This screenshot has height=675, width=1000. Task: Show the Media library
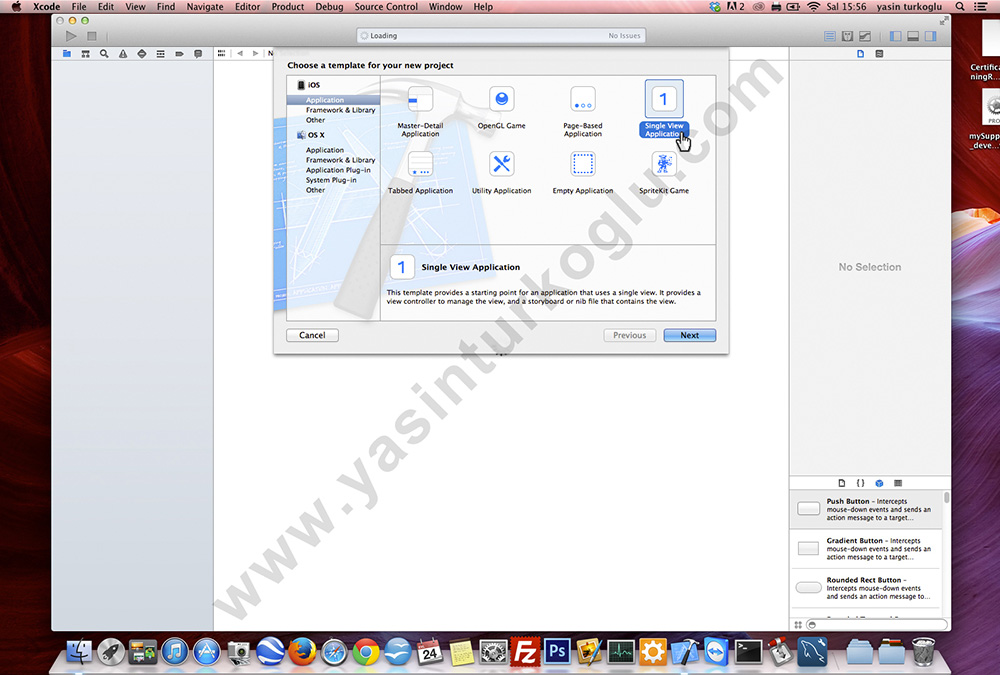pyautogui.click(x=898, y=483)
